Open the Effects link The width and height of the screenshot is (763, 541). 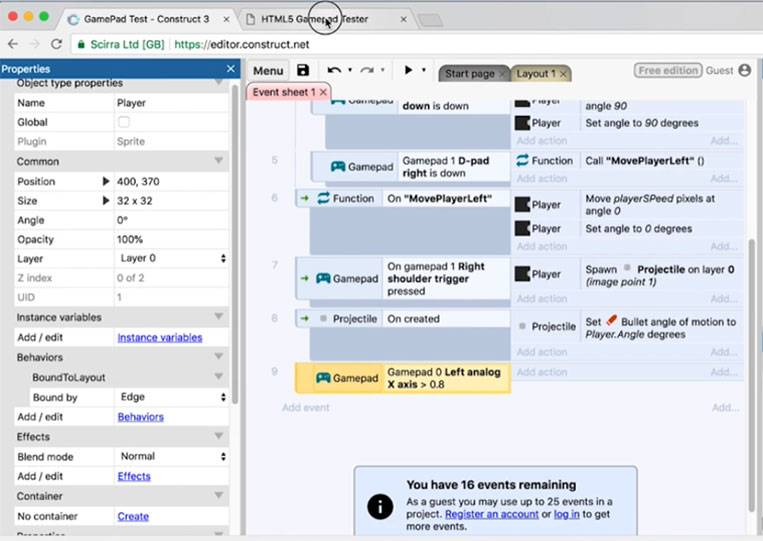[134, 476]
